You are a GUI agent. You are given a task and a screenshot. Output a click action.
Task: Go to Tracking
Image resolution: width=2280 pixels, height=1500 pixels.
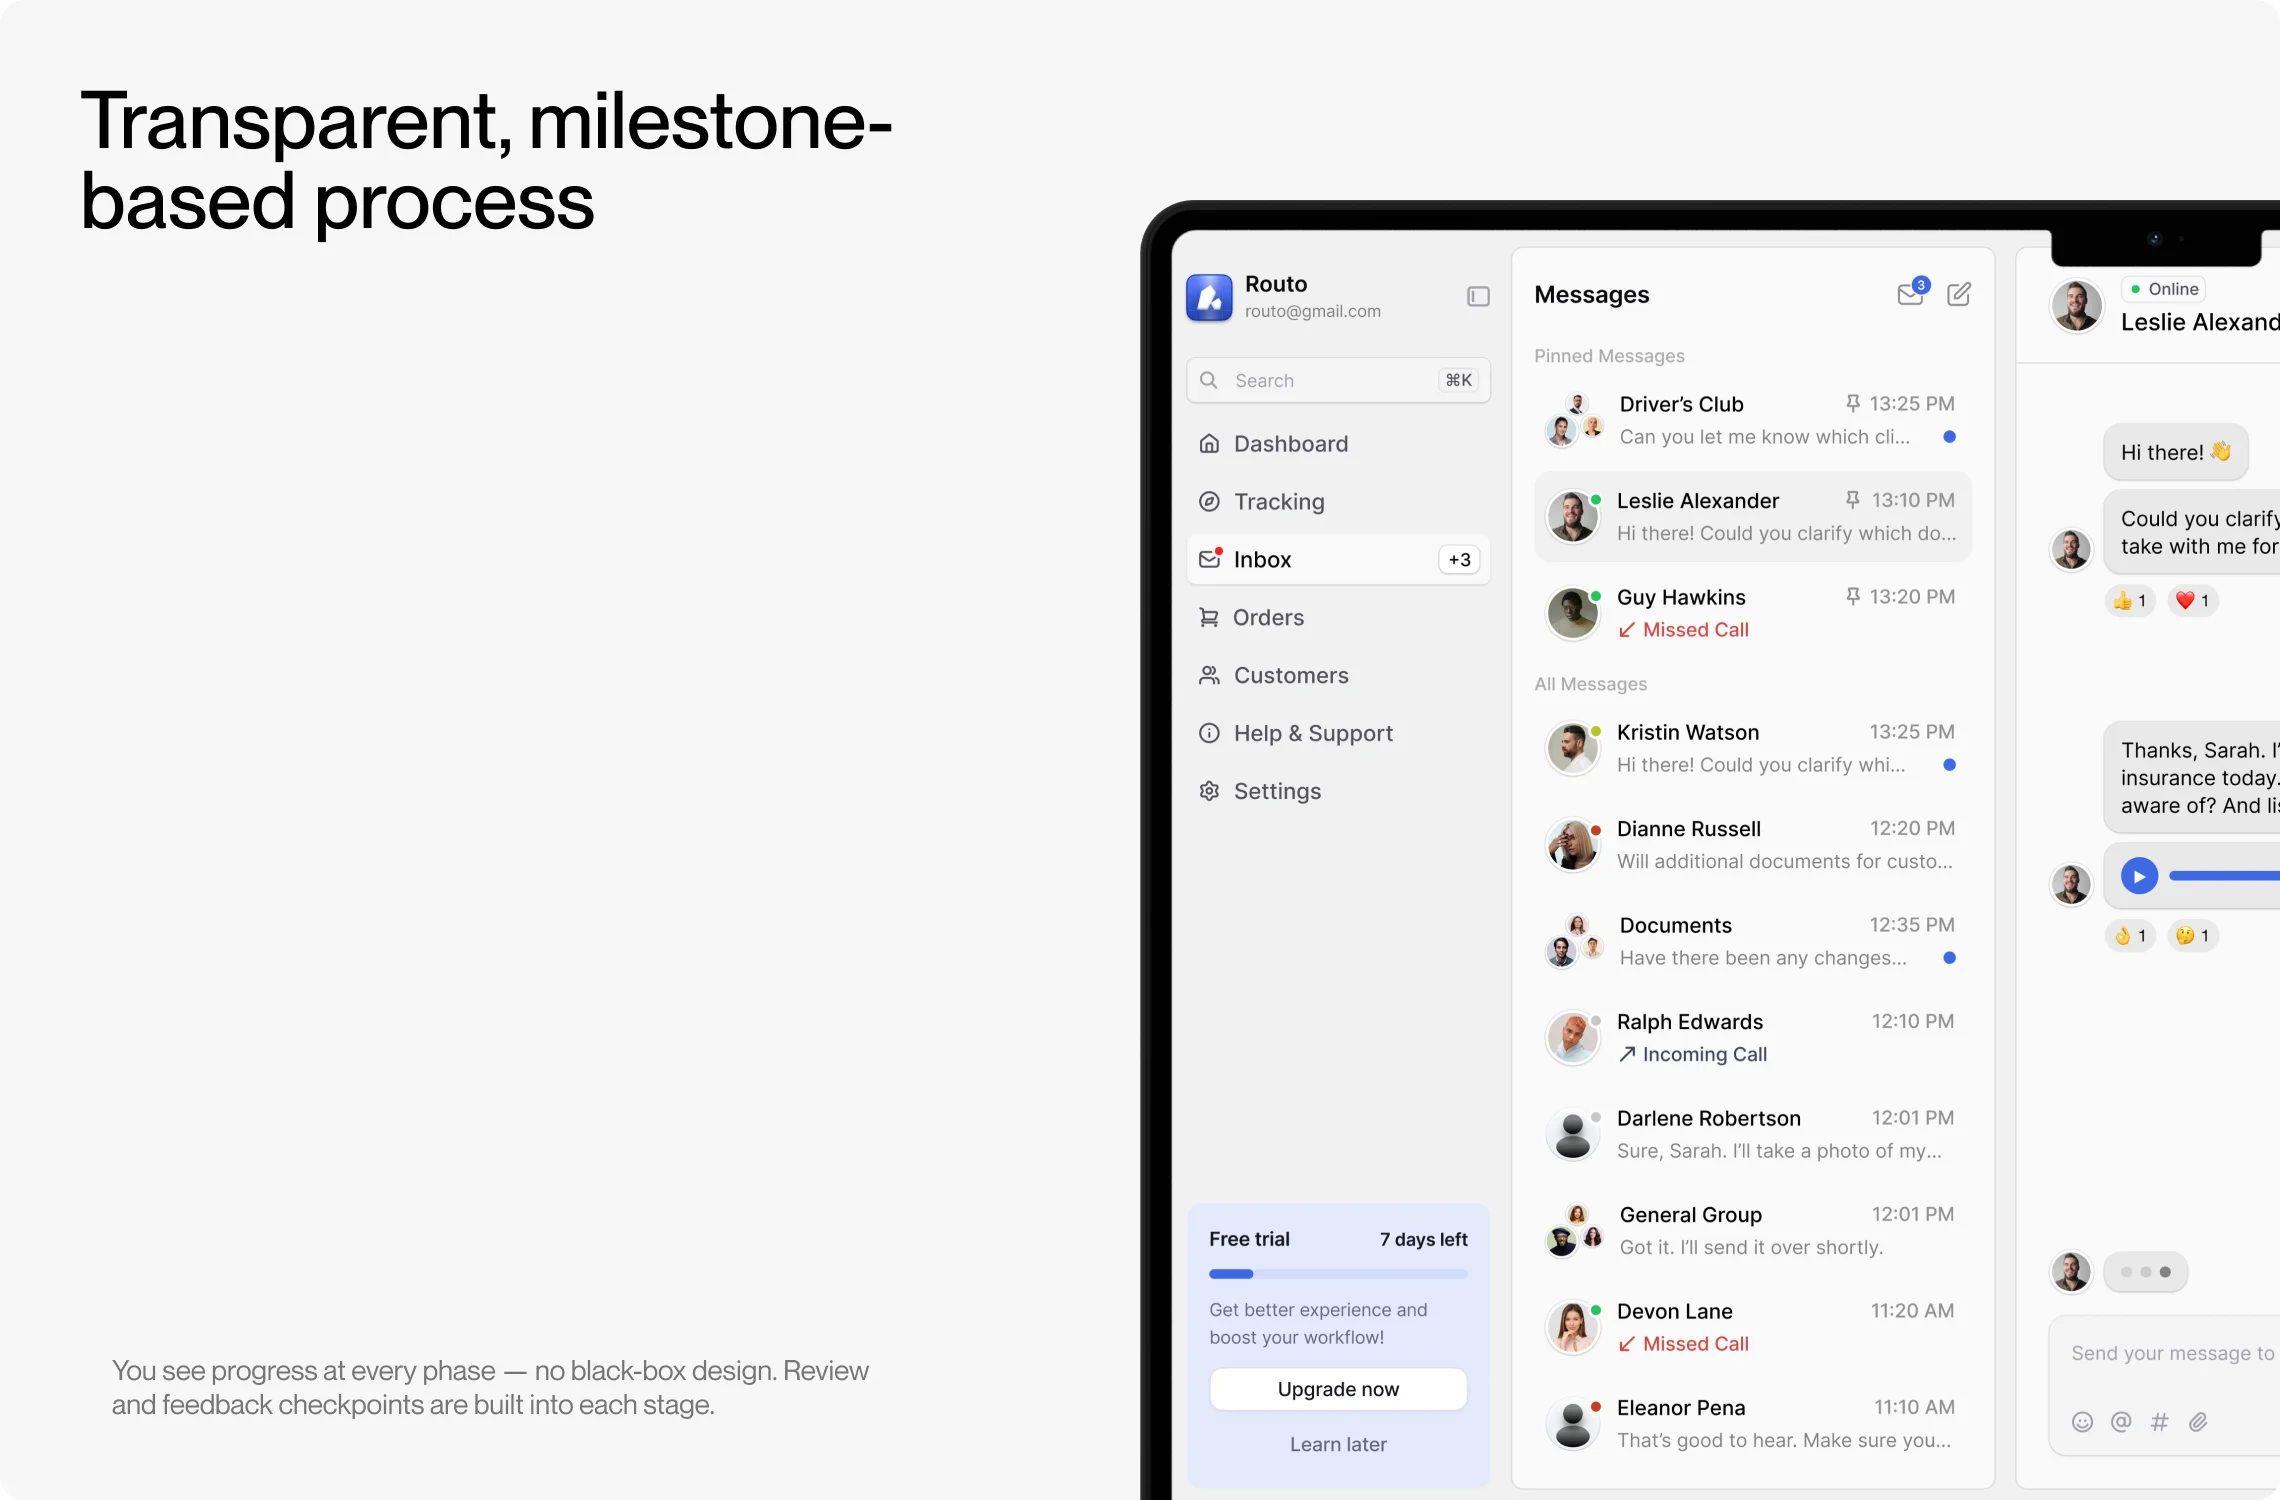(1338, 501)
